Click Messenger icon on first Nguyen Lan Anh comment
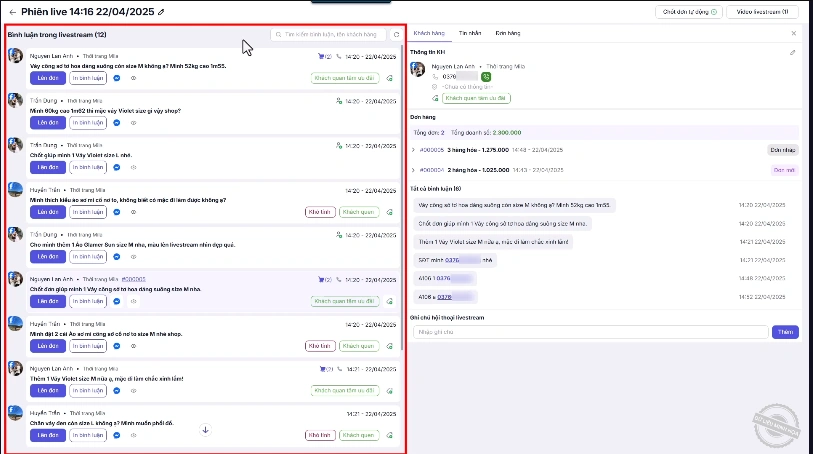Screen dimensions: 813x454 117,76
